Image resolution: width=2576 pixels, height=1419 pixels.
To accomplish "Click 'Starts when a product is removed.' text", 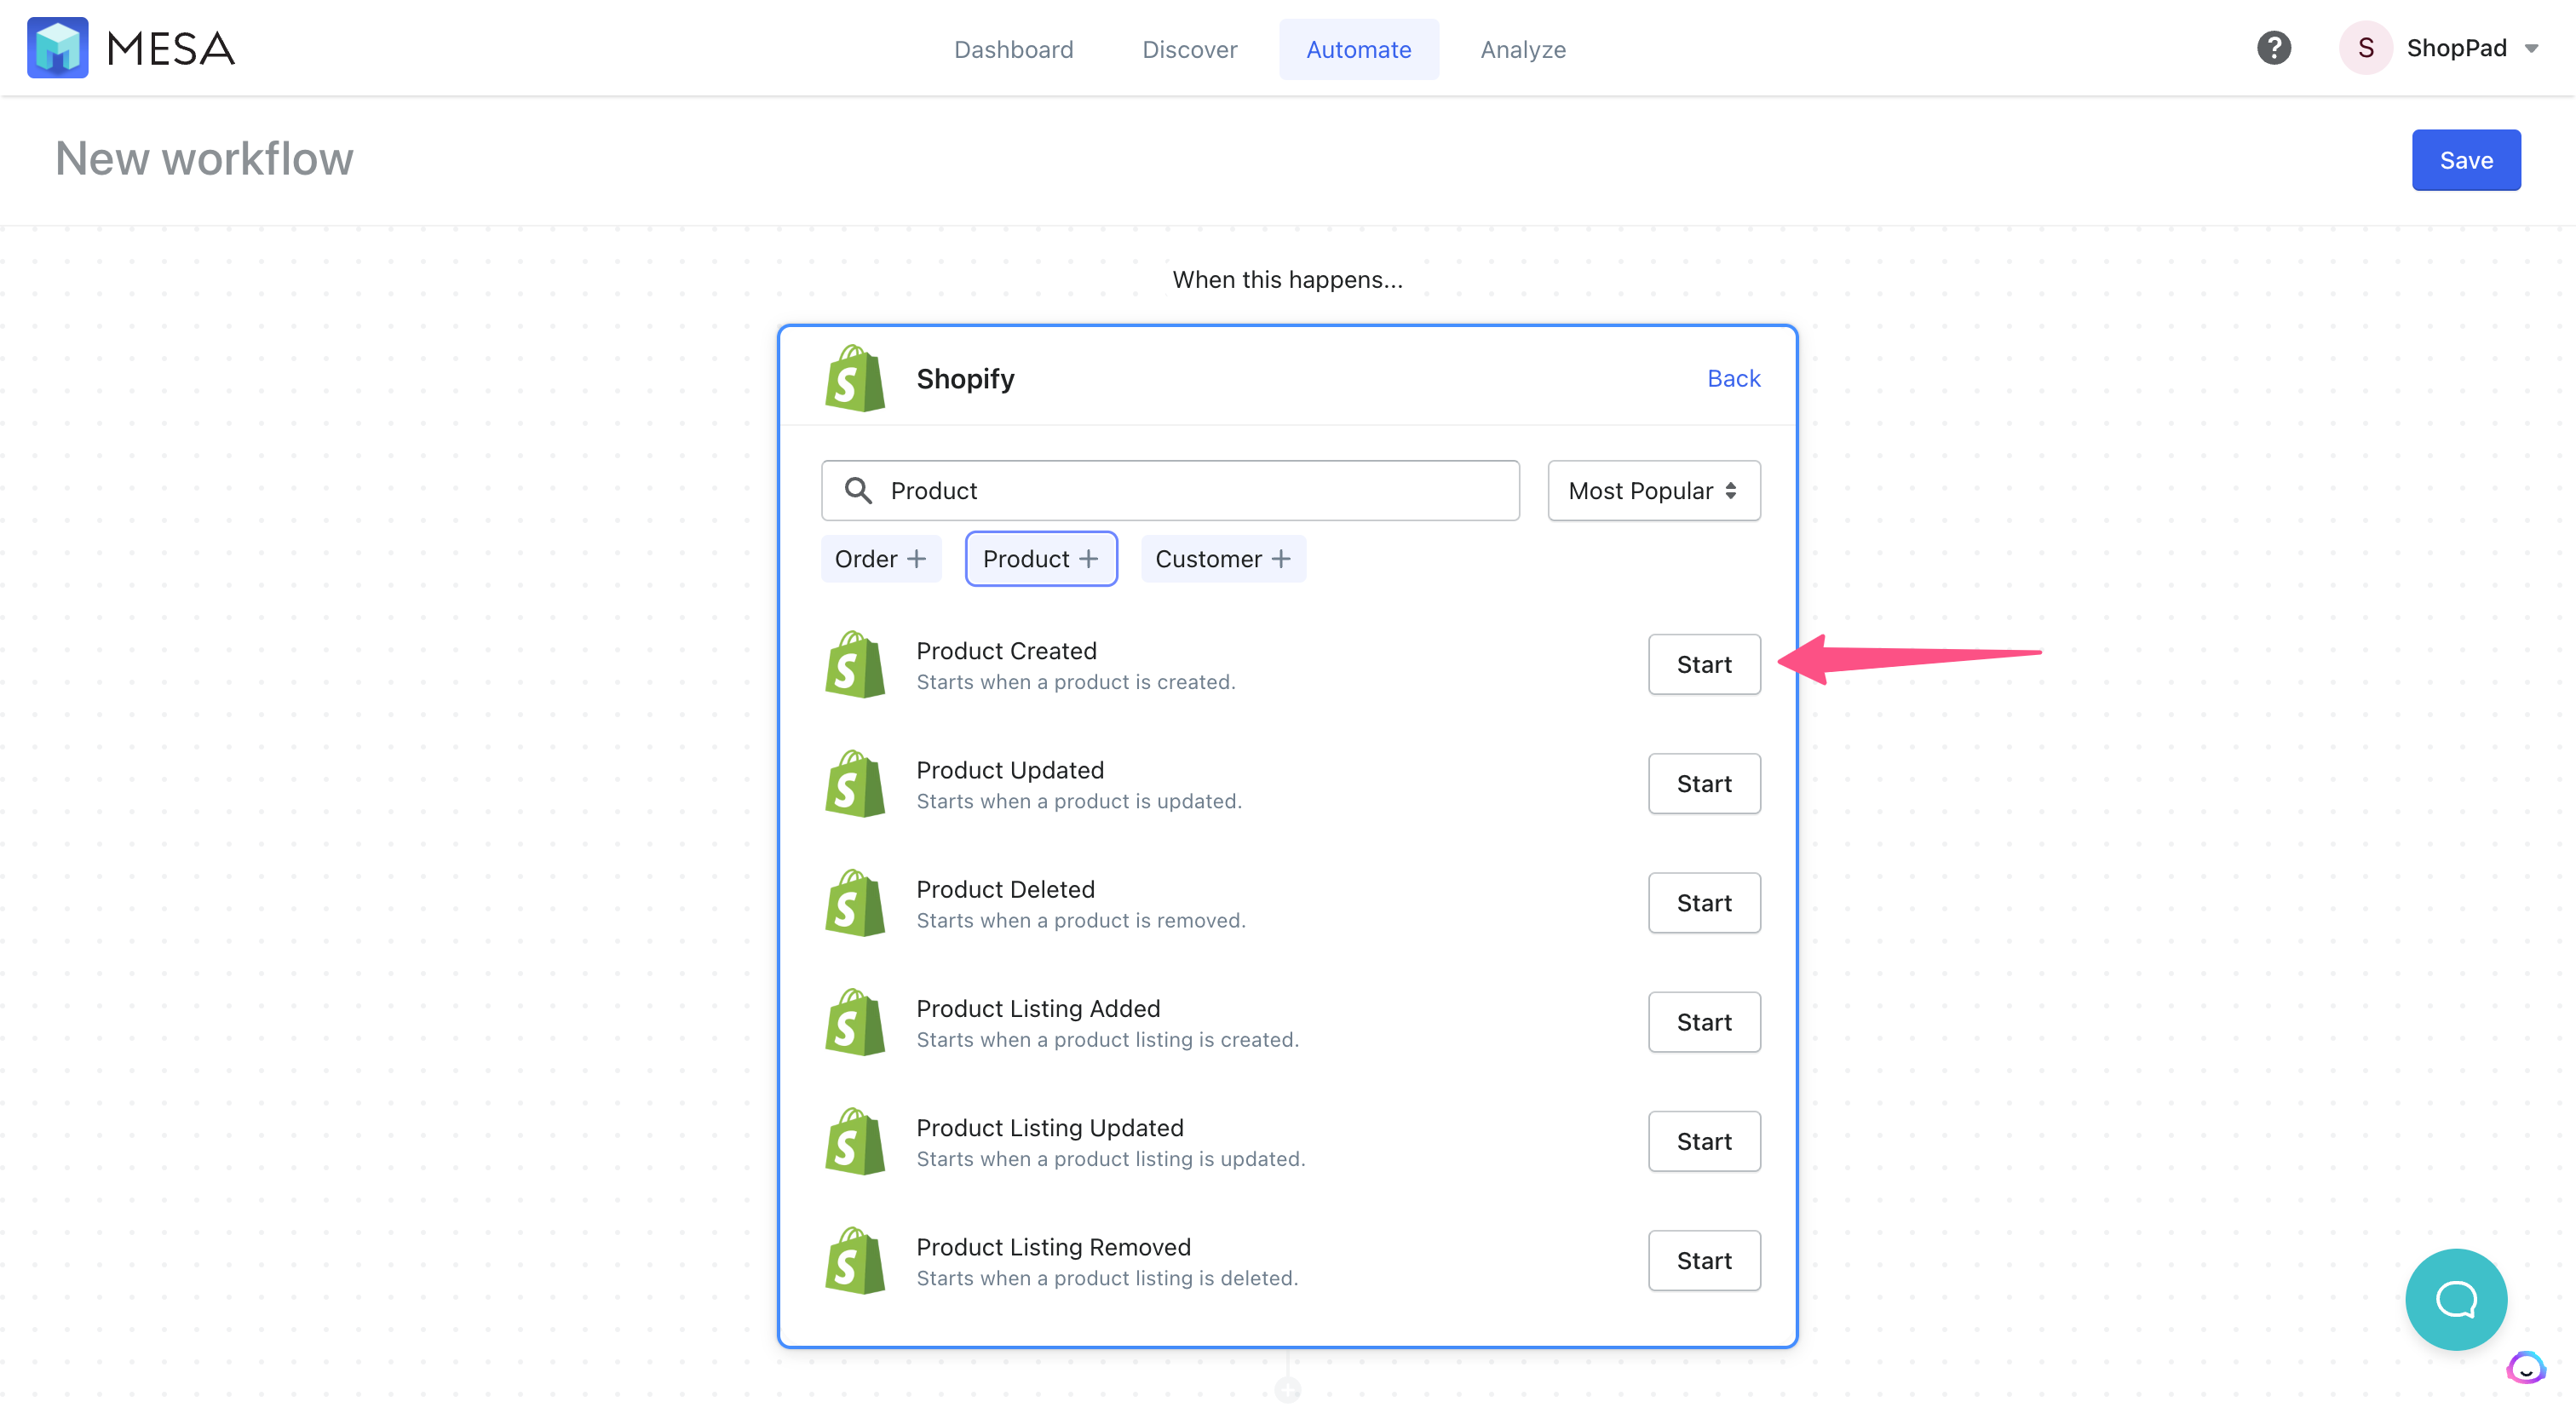I will pos(1080,919).
